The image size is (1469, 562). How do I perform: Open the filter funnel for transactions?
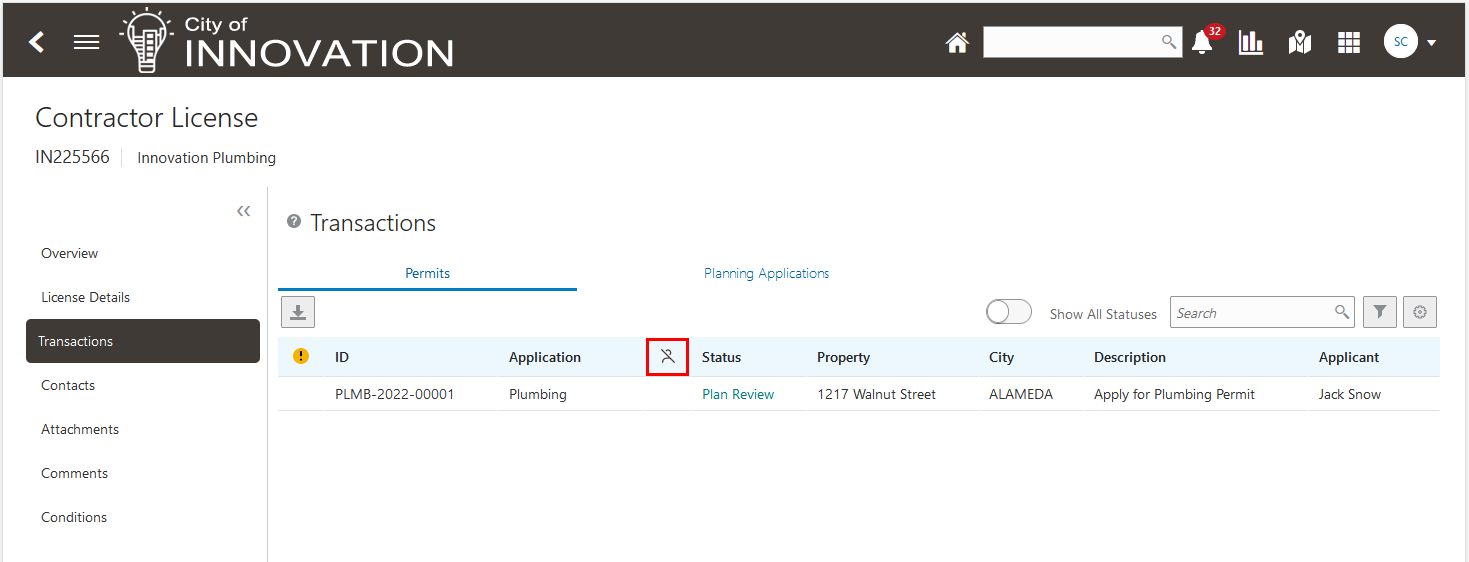click(x=1379, y=312)
